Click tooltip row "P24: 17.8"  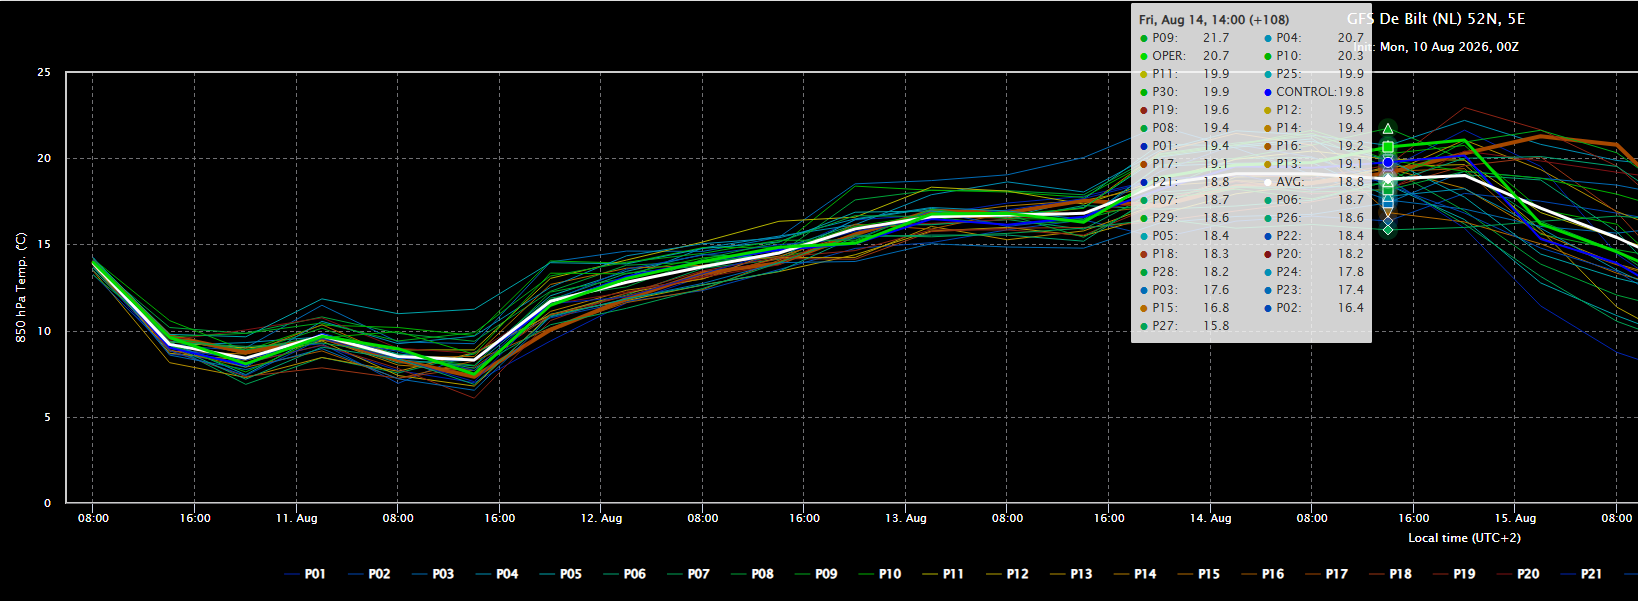(1314, 272)
